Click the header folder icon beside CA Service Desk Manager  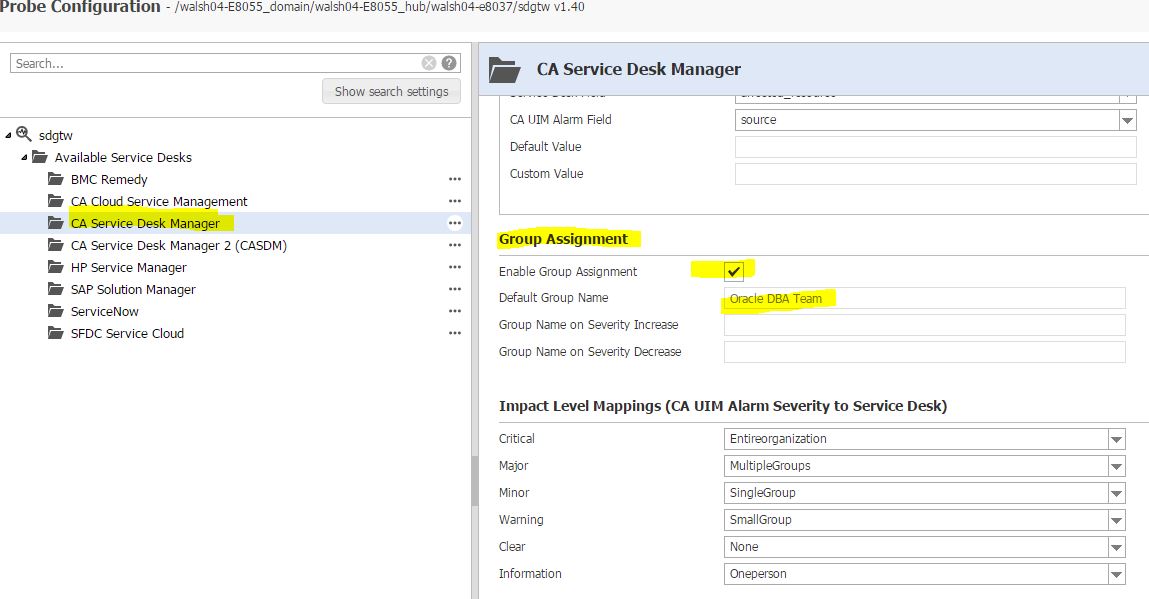coord(504,70)
